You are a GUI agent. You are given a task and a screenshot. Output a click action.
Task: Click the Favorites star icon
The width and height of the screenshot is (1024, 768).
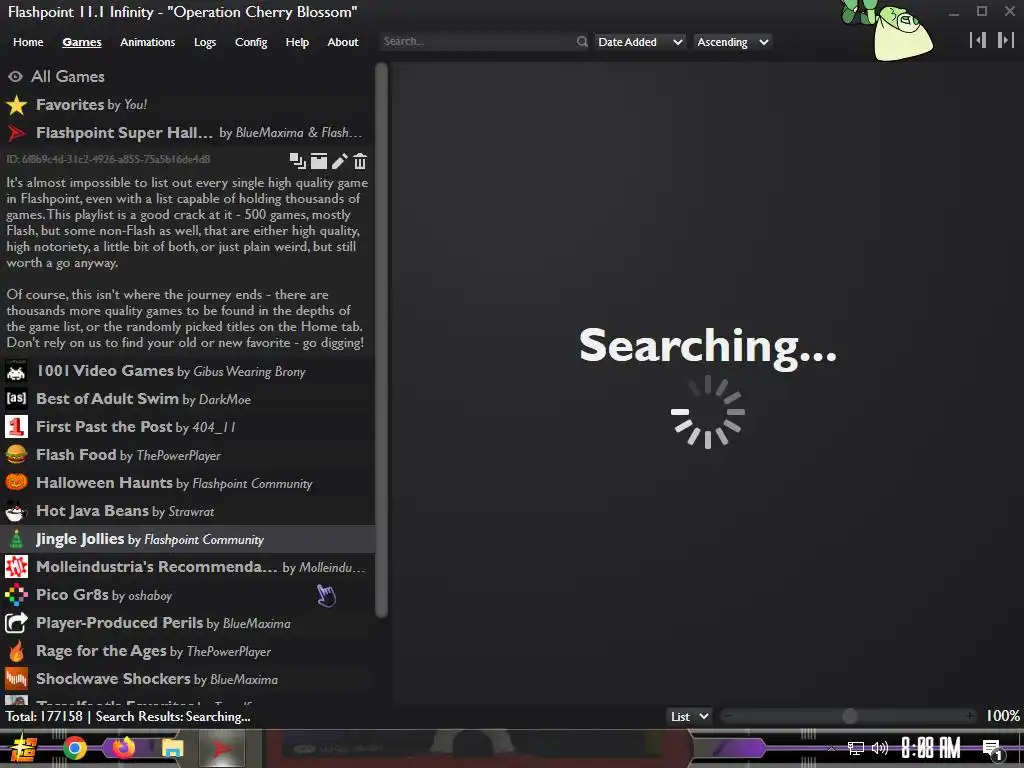click(16, 104)
